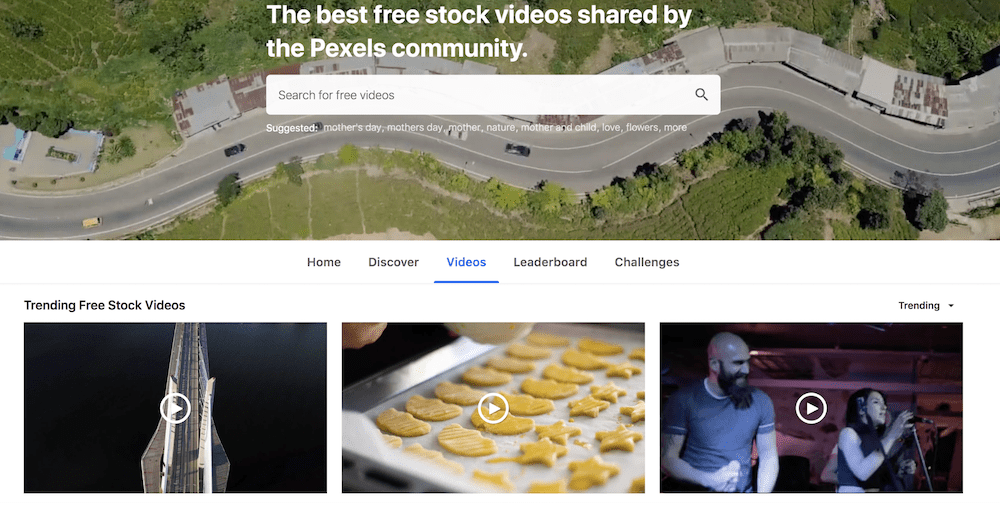Select the "love" suggested search

[x=612, y=128]
